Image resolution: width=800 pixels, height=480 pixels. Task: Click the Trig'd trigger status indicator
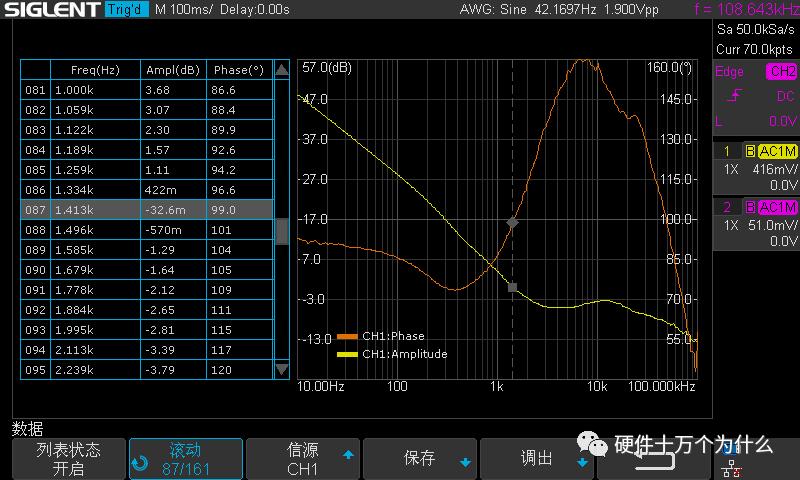click(x=126, y=9)
